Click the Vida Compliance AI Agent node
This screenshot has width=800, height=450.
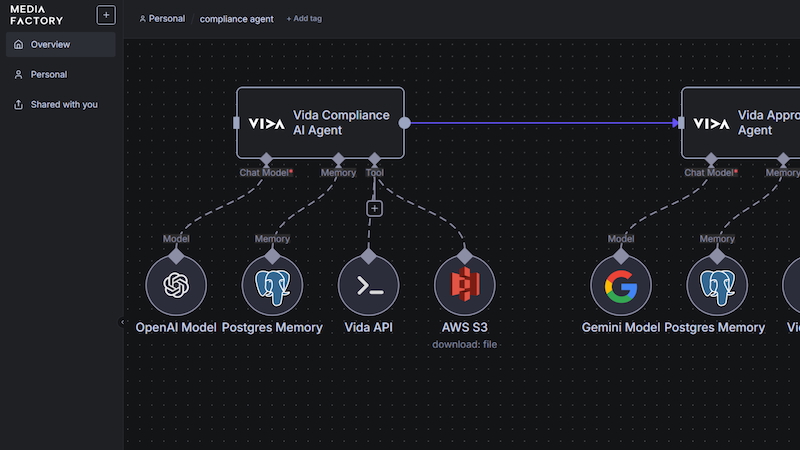320,123
